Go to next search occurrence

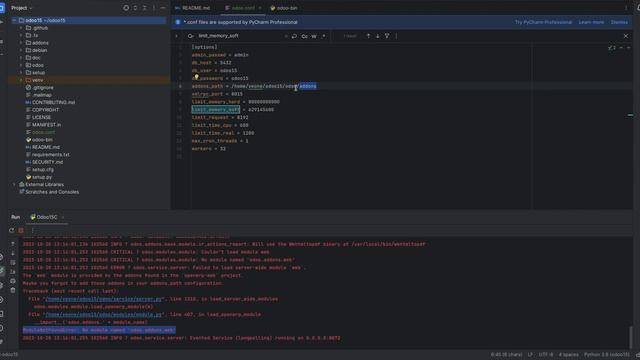click(x=378, y=36)
